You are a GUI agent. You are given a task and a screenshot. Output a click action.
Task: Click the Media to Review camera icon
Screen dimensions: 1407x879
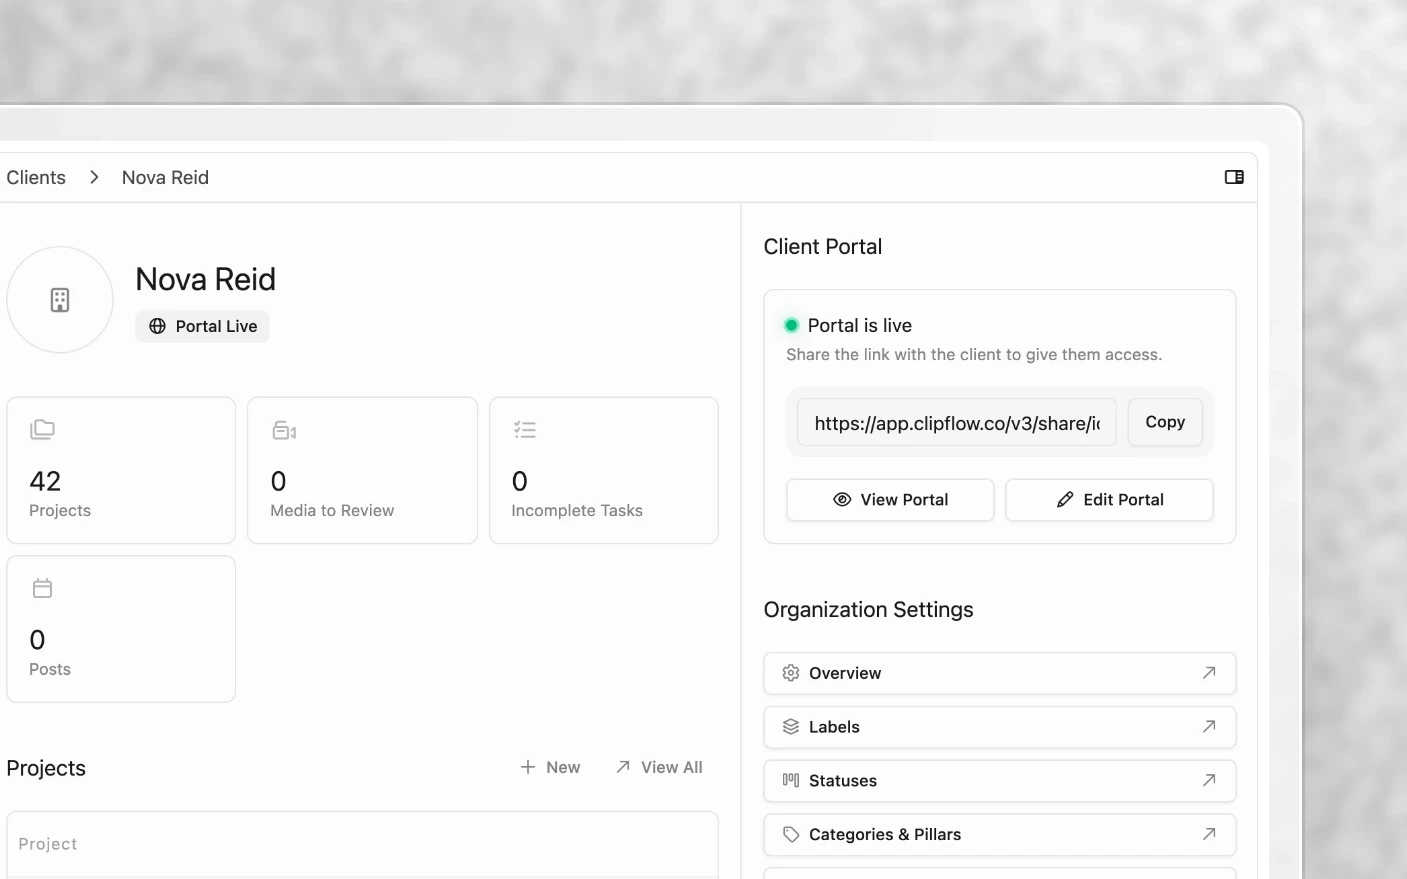284,430
